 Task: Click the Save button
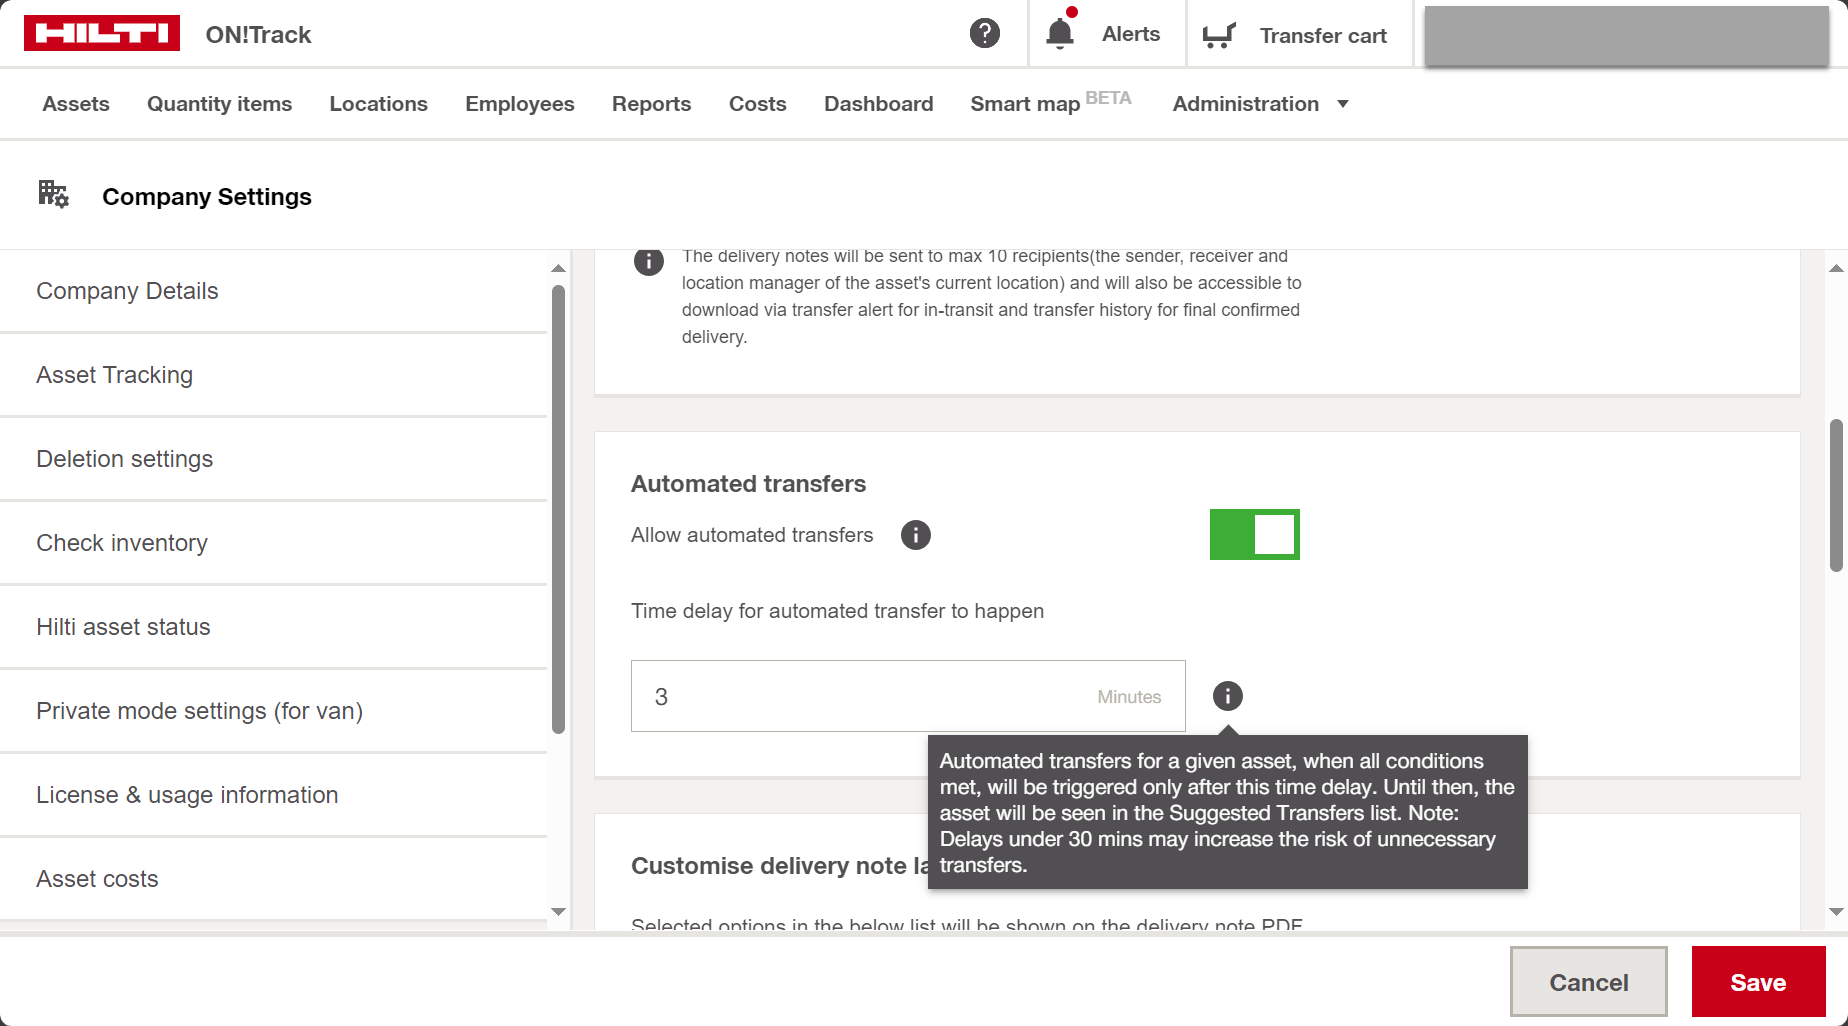tap(1757, 982)
